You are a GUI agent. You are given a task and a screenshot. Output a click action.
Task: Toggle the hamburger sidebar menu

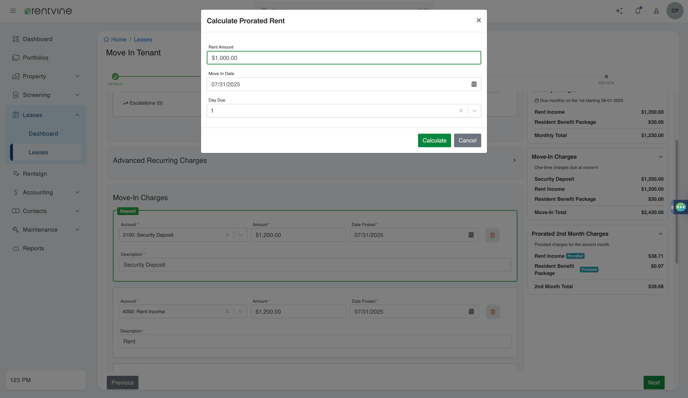tap(13, 11)
